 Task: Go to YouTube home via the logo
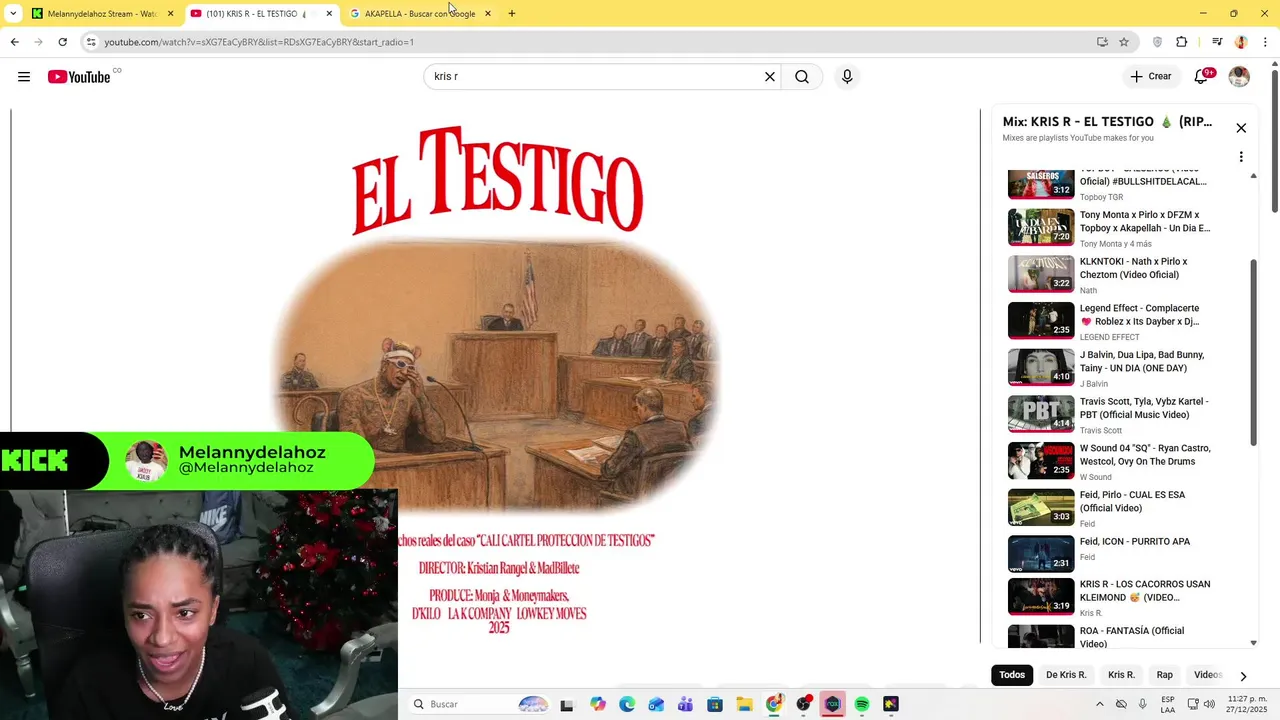pos(79,77)
